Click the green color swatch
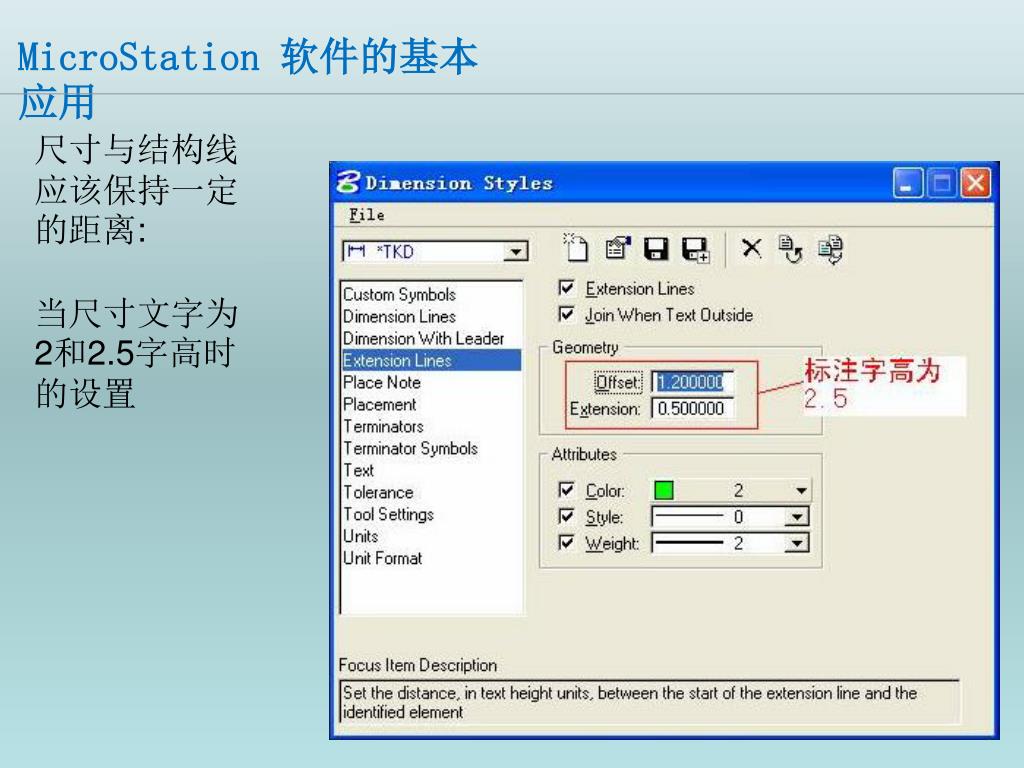The height and width of the screenshot is (768, 1024). (664, 490)
